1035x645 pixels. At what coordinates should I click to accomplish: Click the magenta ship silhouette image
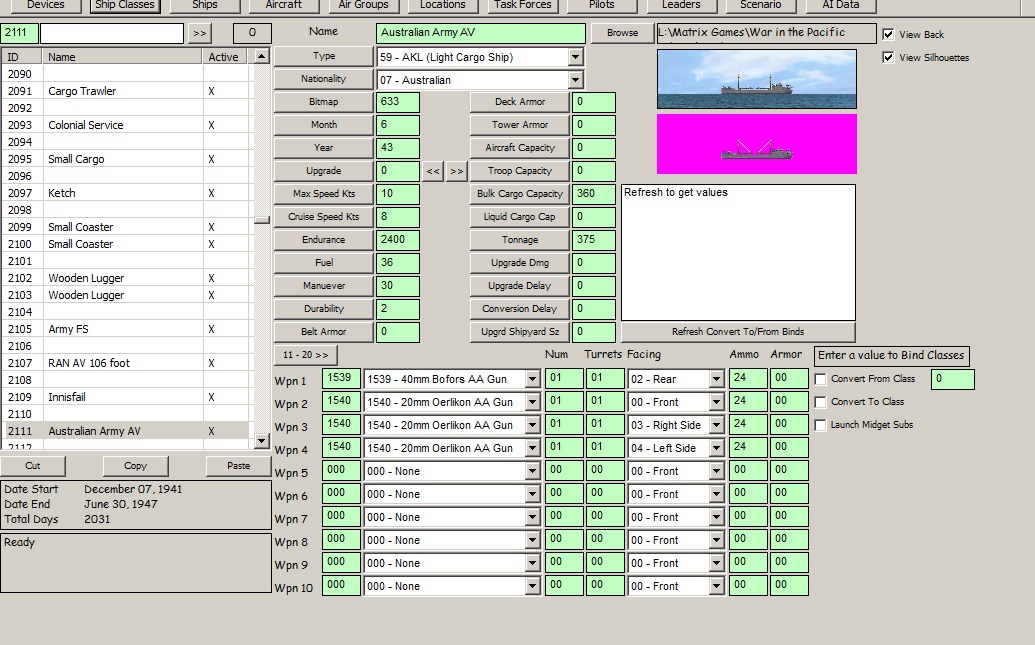click(x=756, y=144)
